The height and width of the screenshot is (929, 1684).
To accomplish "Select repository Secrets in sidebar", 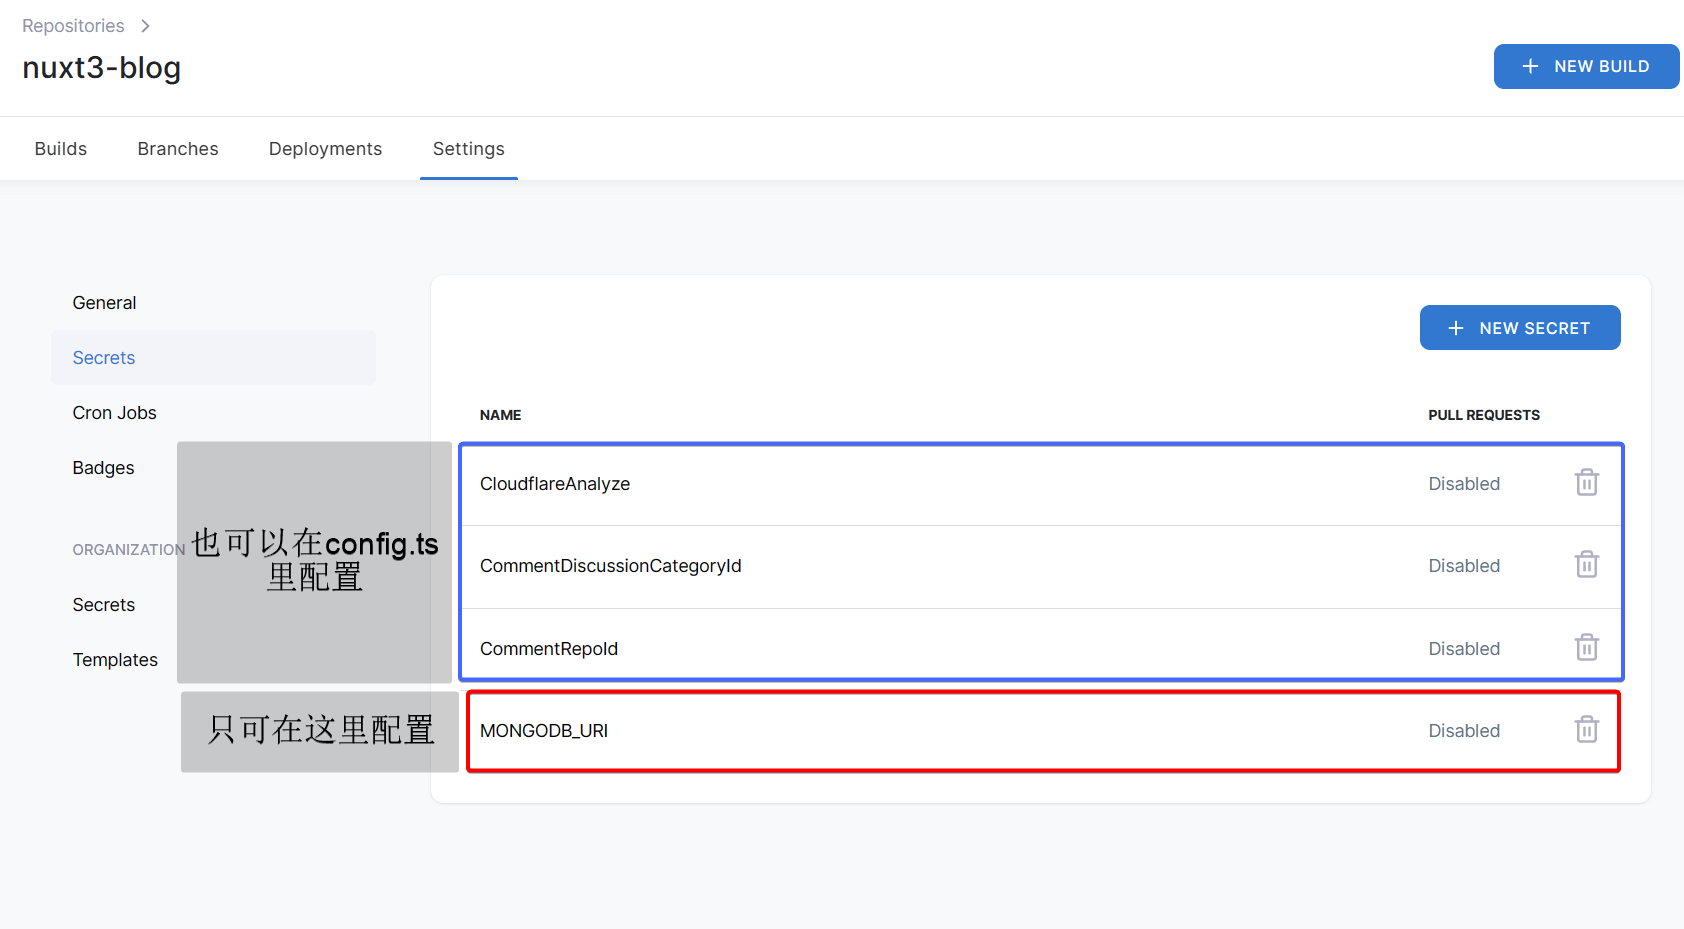I will (104, 358).
